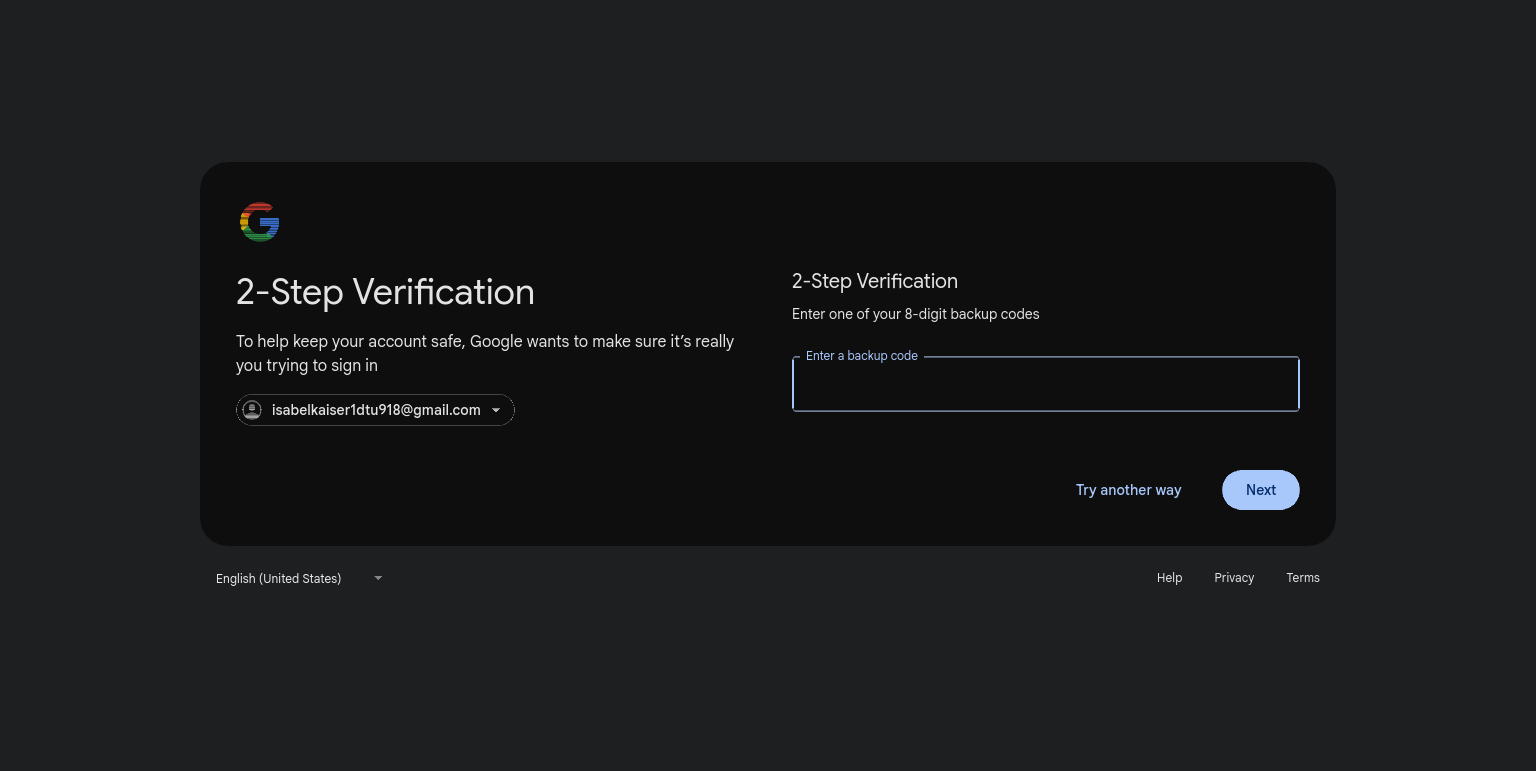
Task: Click the "Enter a backup code" field label
Action: pos(861,356)
